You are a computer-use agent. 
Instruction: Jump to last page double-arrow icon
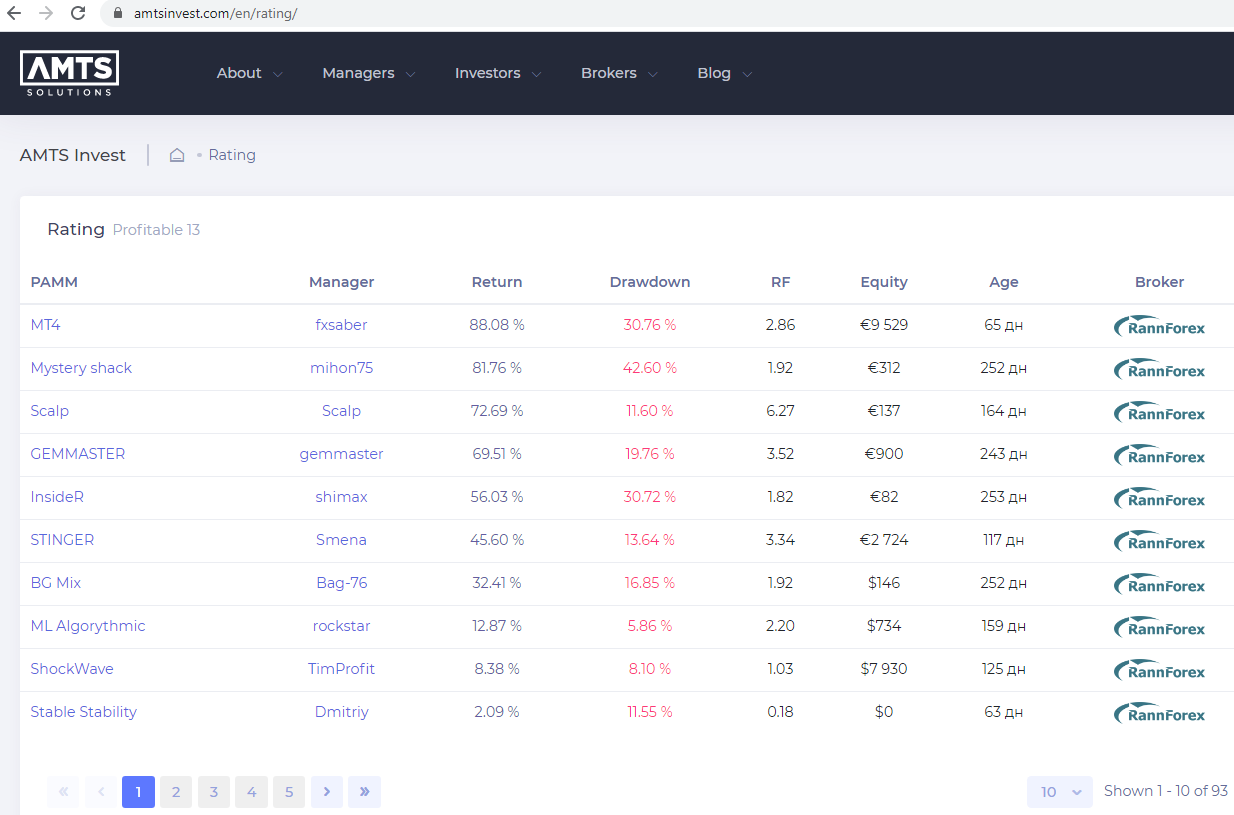pyautogui.click(x=364, y=792)
